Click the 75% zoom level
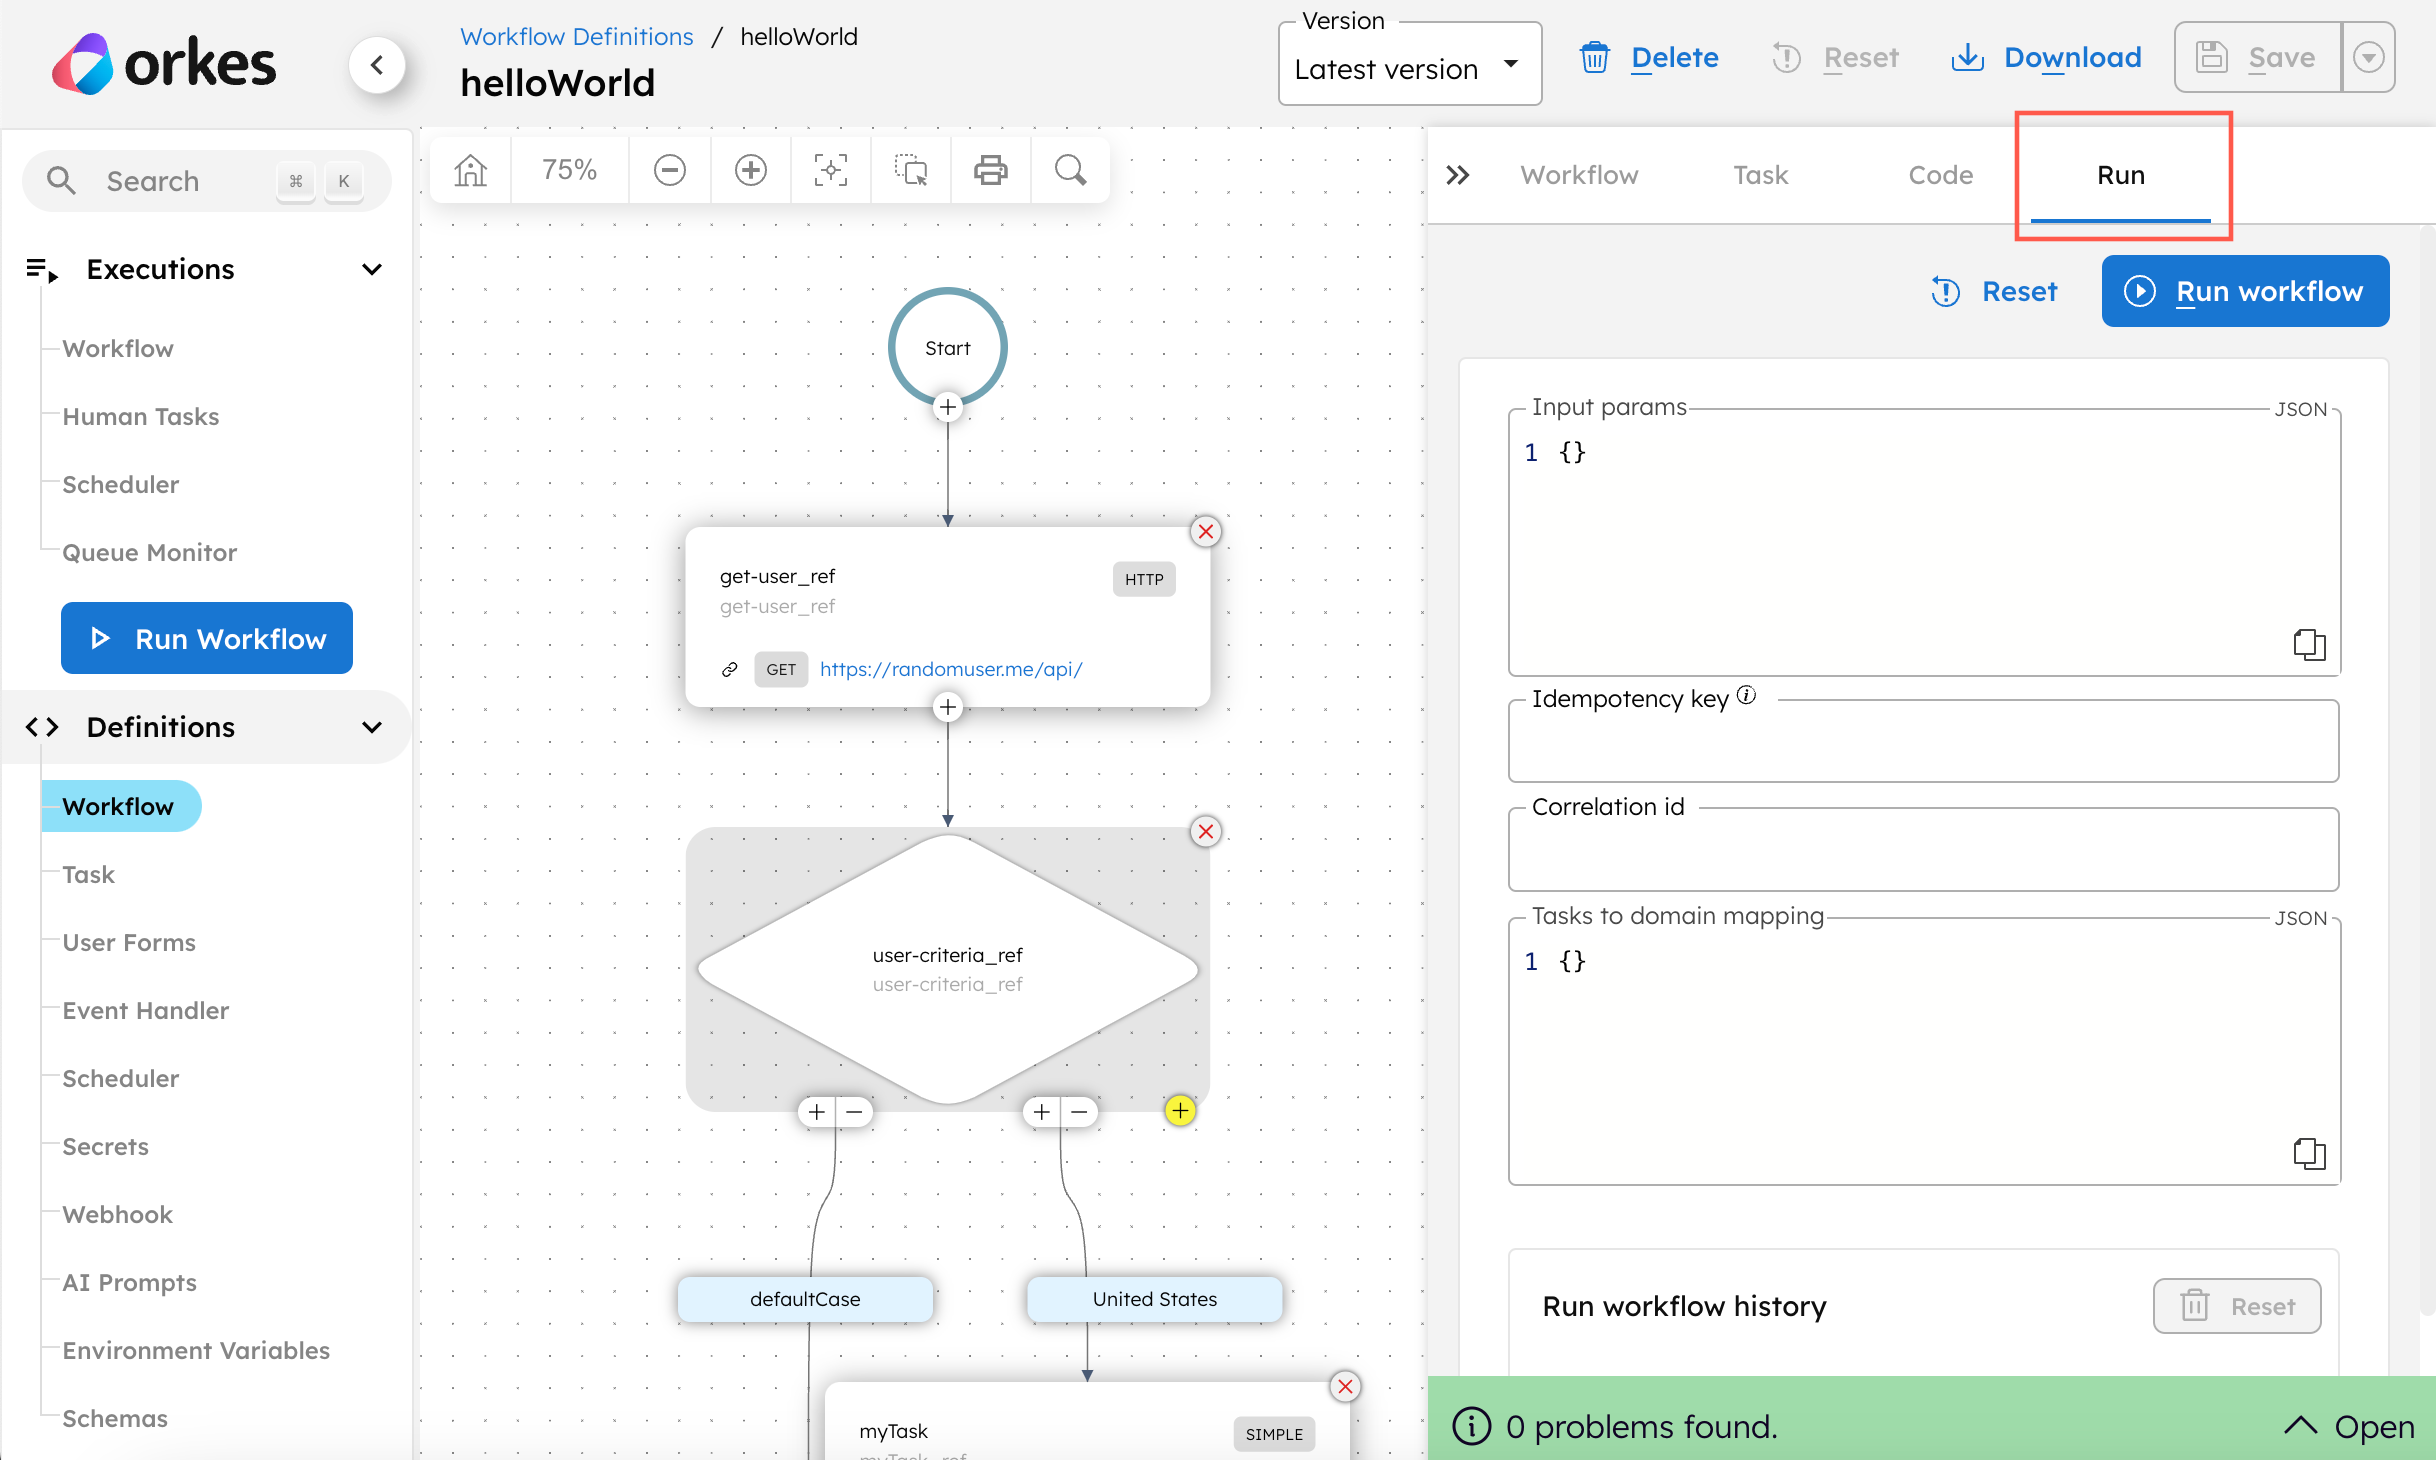This screenshot has width=2436, height=1460. coord(569,170)
